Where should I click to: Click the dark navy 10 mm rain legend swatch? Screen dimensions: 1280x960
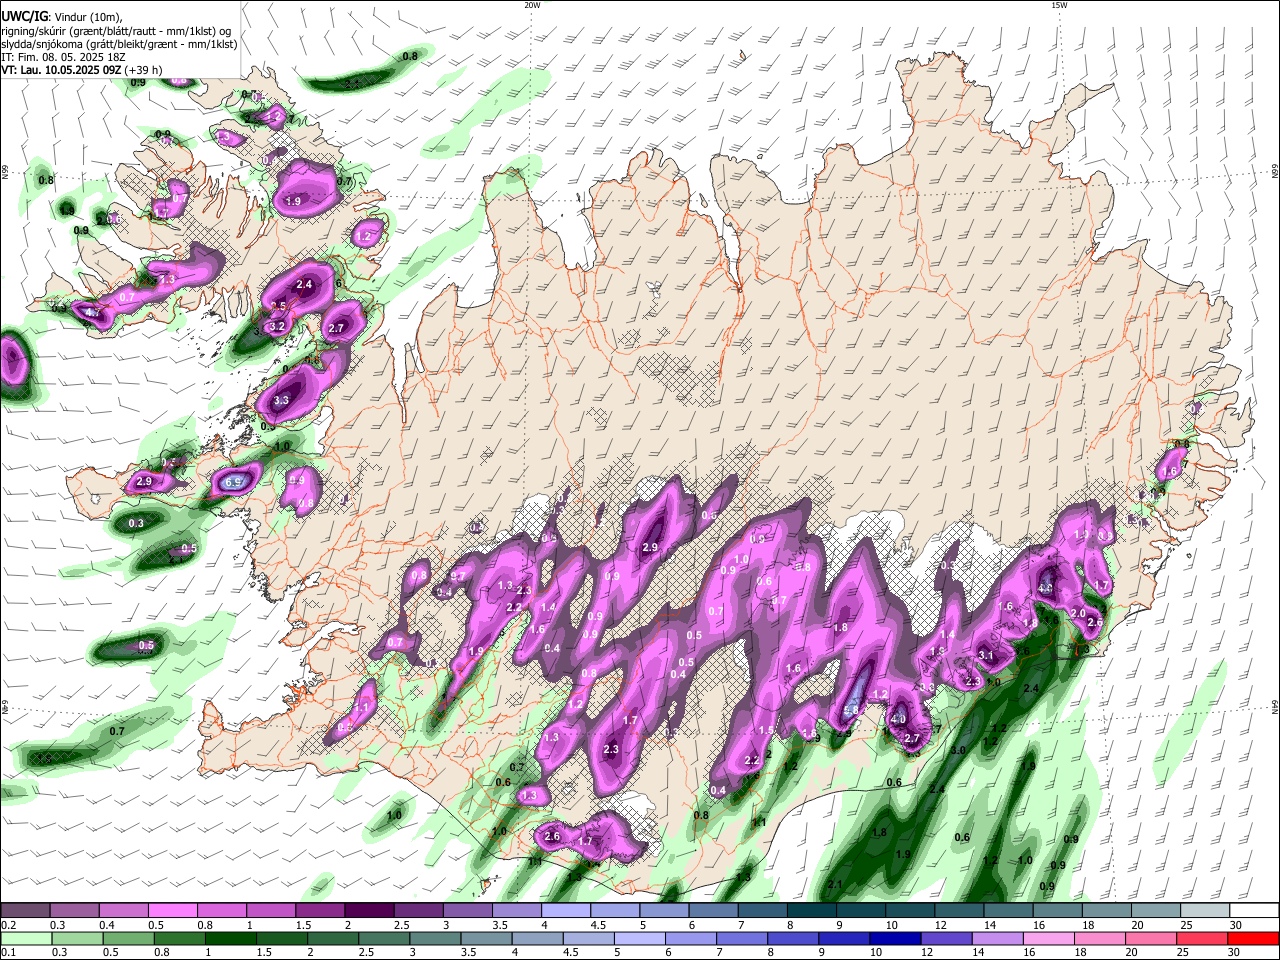tap(894, 938)
